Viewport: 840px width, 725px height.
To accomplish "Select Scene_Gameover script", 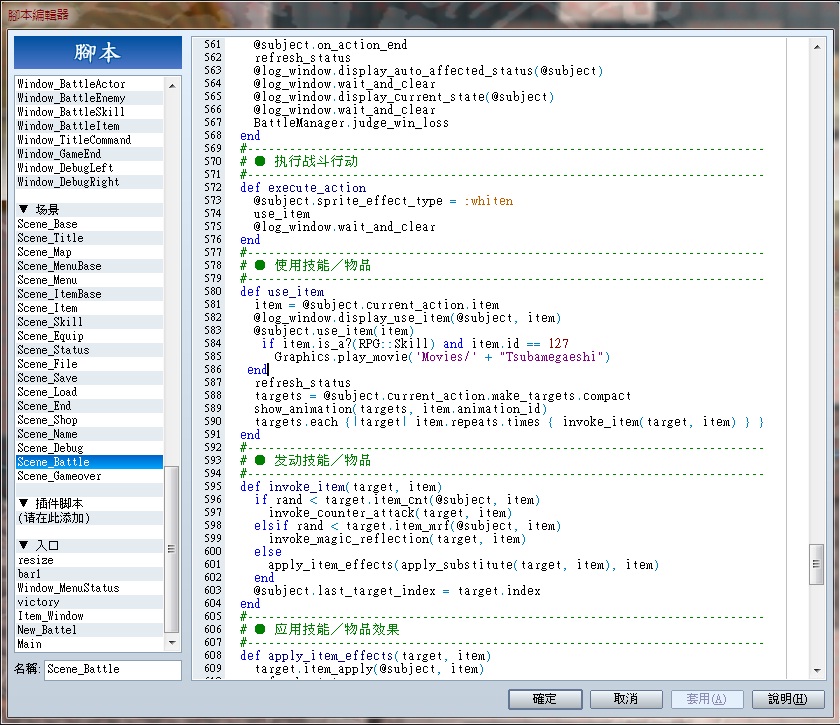I will click(89, 476).
